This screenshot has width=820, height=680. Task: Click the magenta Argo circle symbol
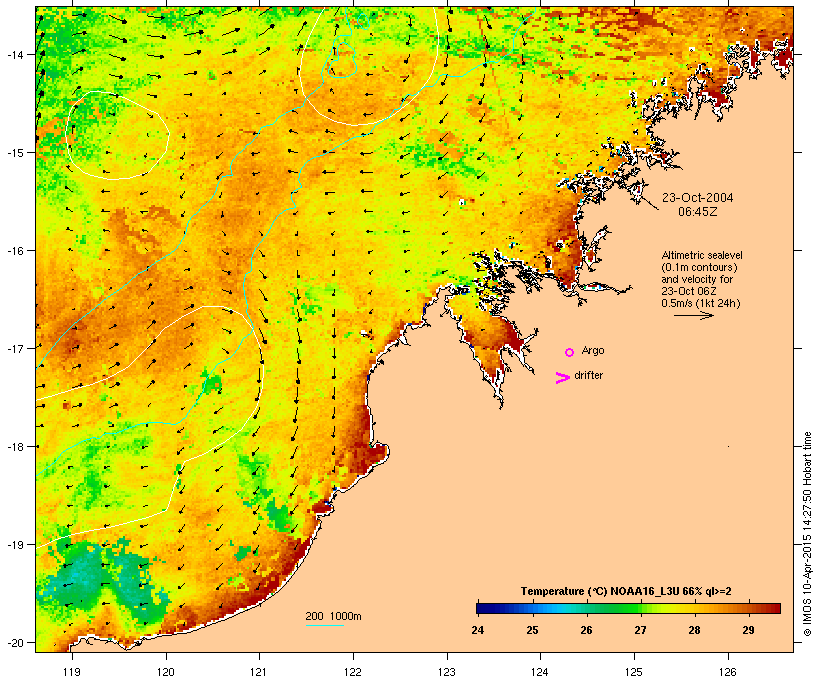pos(570,352)
